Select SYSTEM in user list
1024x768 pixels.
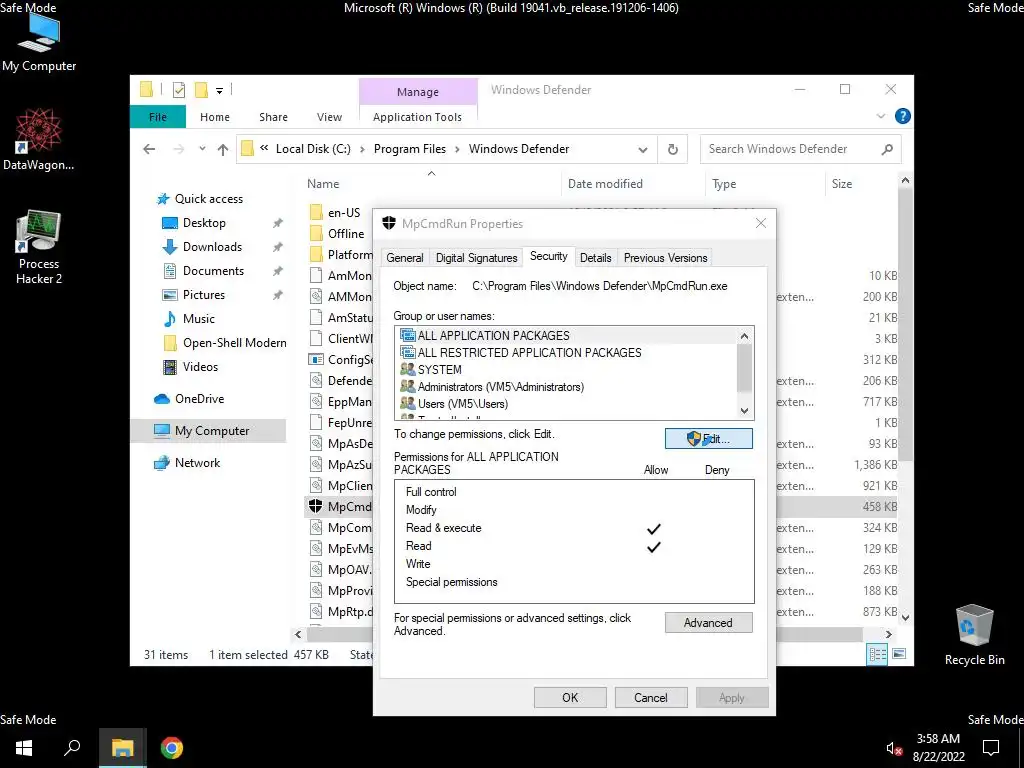(x=566, y=370)
